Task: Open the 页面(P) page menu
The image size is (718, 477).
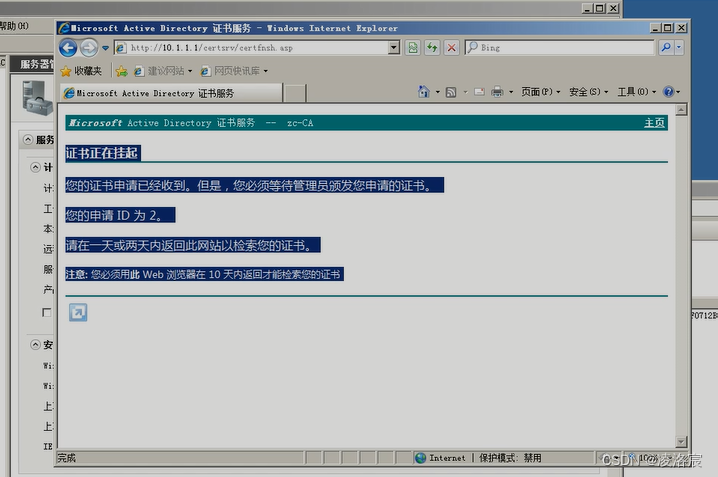Action: [540, 92]
